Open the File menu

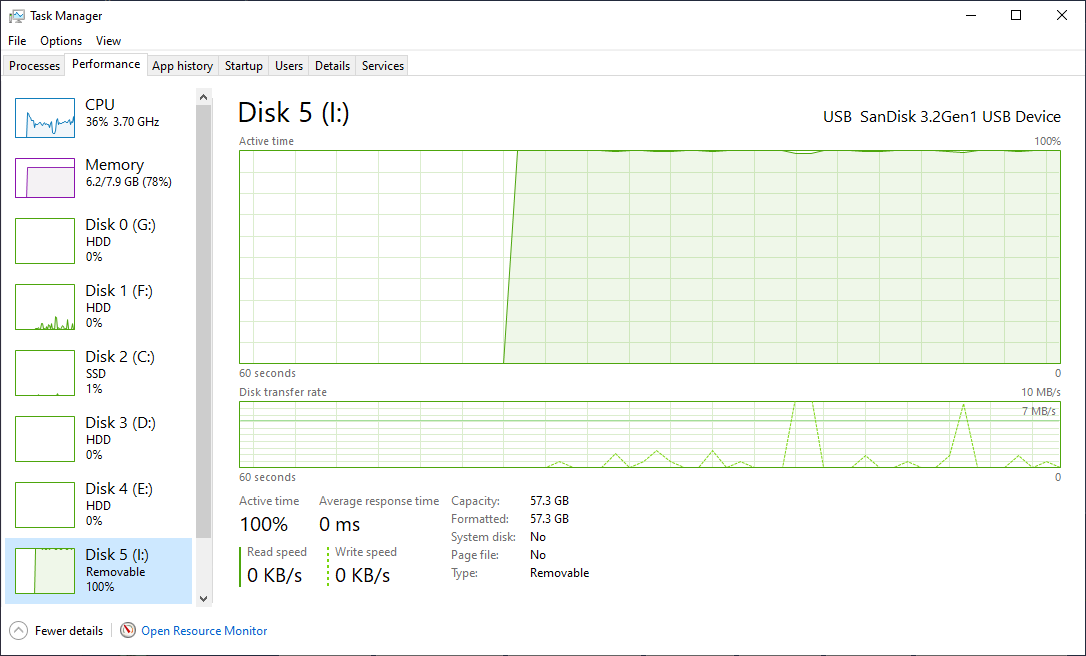click(x=17, y=41)
